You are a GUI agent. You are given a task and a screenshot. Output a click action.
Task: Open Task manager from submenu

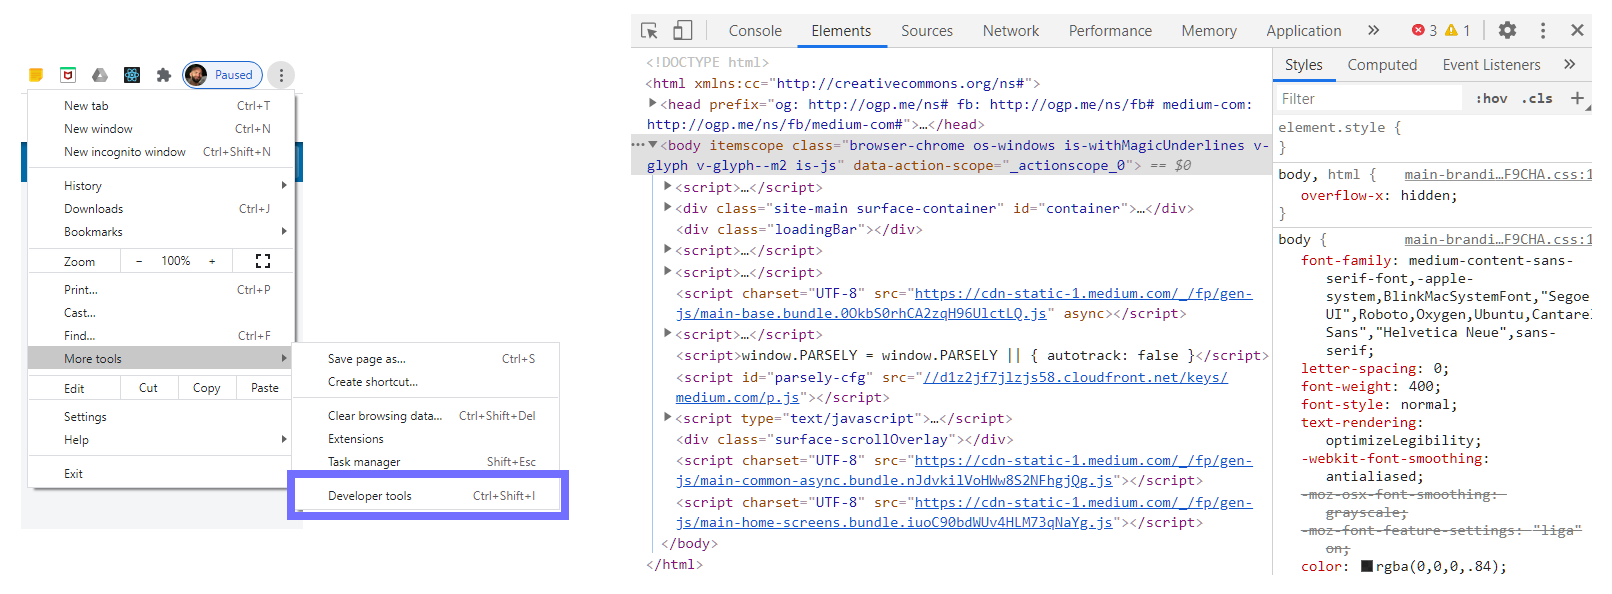coord(426,462)
